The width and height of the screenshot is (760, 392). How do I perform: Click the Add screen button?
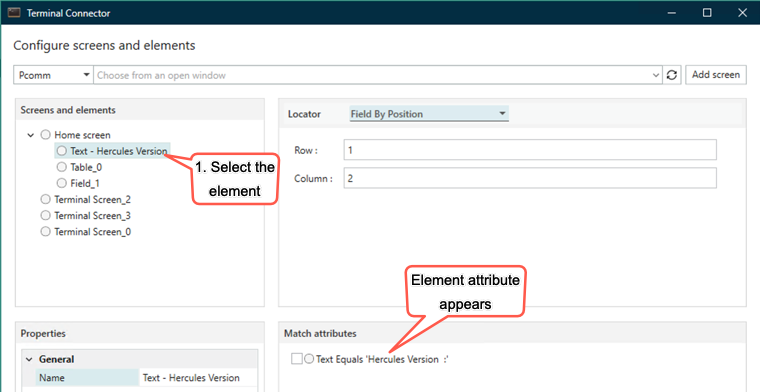(715, 75)
